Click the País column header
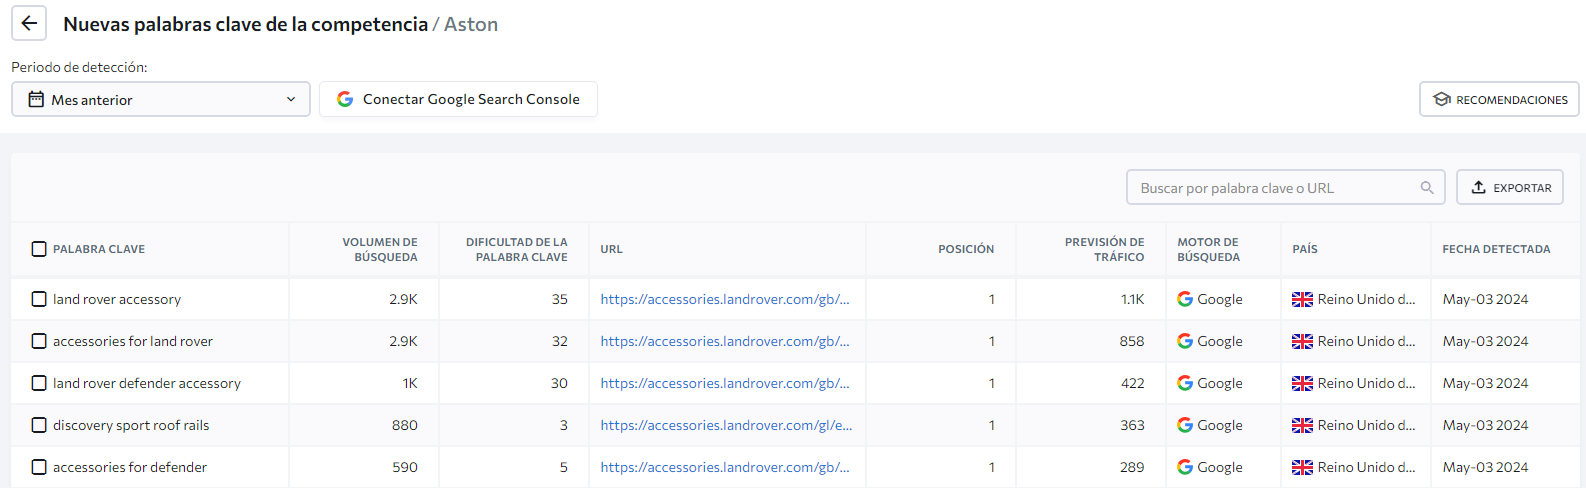Viewport: 1586px width, 488px height. point(1305,249)
